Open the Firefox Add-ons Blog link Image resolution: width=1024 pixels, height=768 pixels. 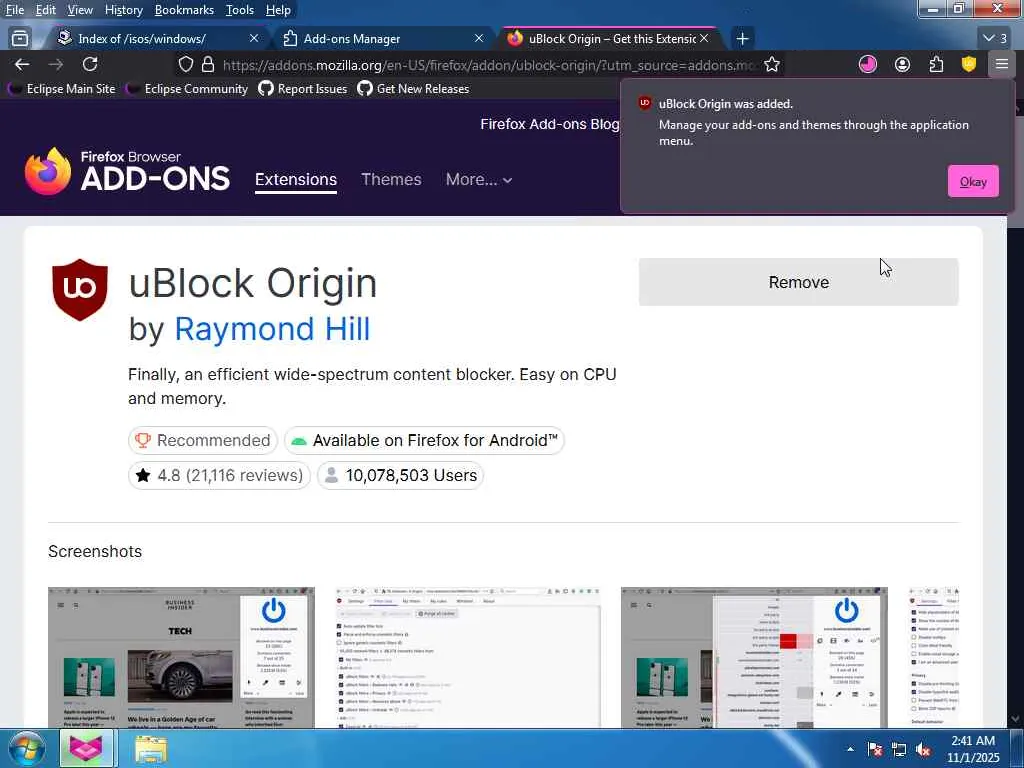coord(550,124)
